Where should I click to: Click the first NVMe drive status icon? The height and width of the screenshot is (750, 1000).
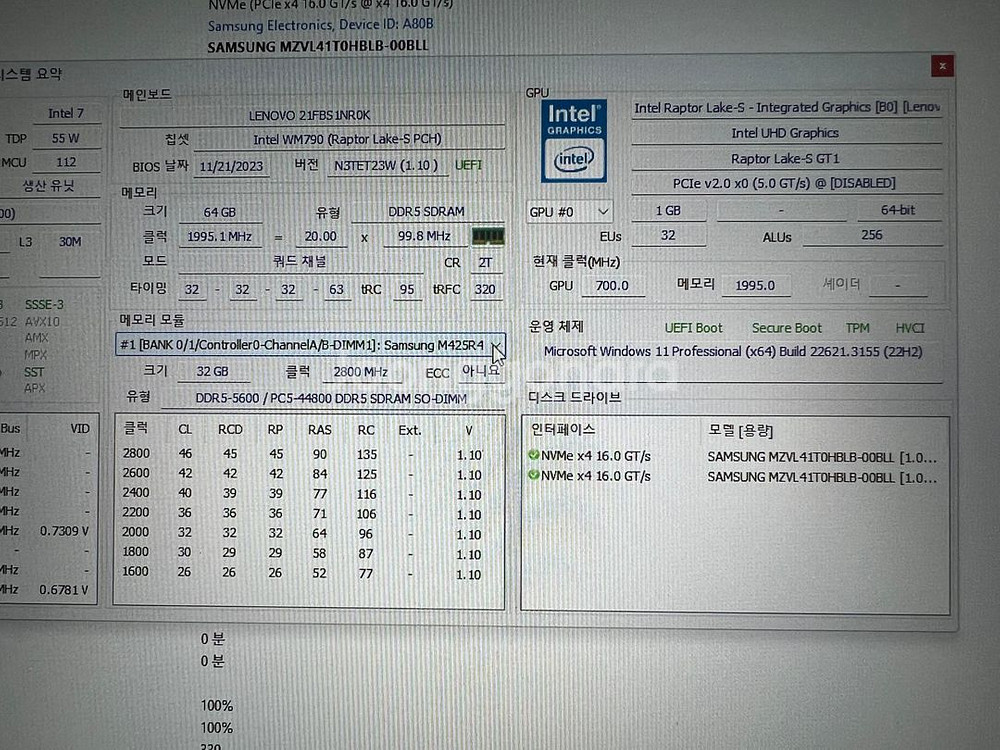pyautogui.click(x=534, y=455)
